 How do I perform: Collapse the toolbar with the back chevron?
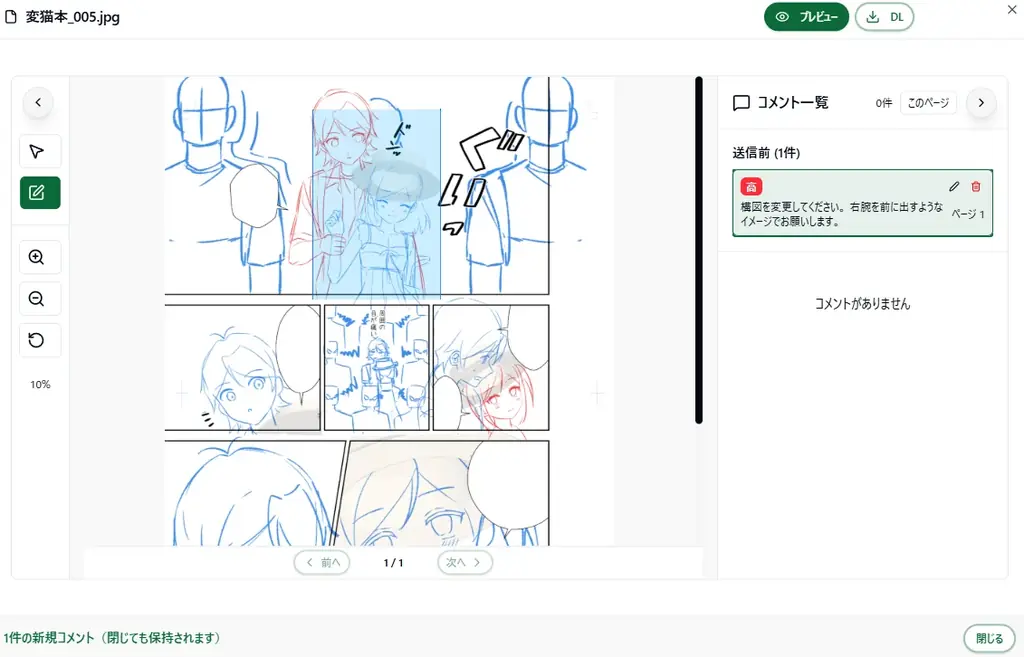point(39,102)
